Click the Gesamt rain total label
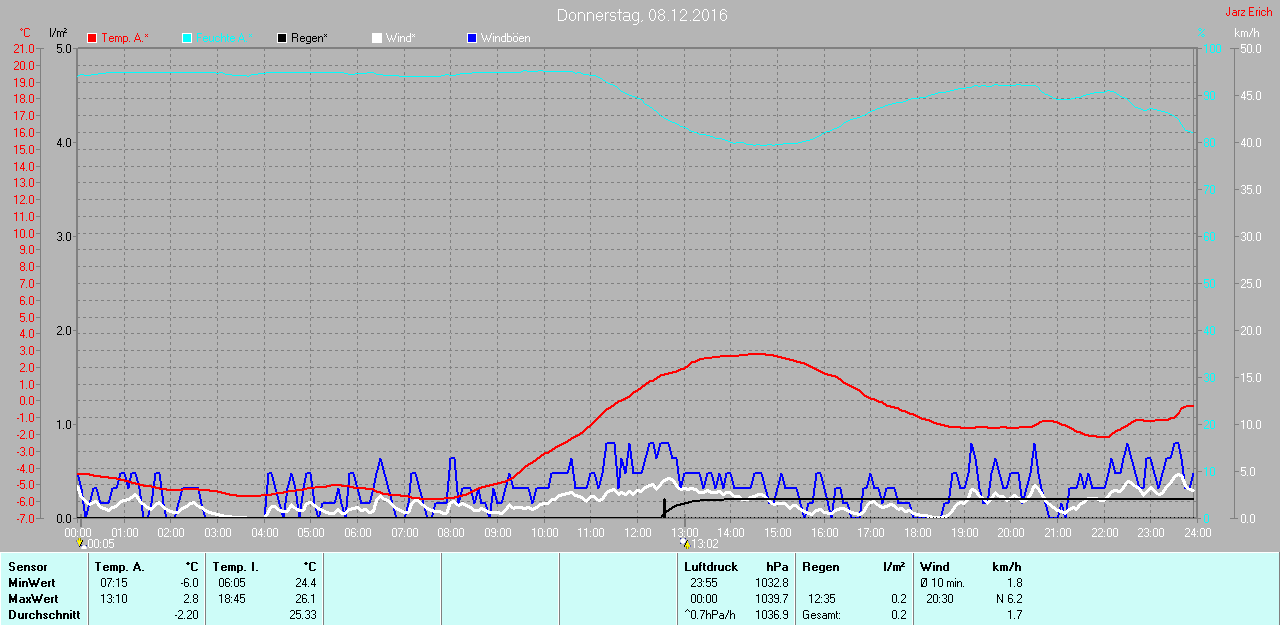Image resolution: width=1280 pixels, height=625 pixels. point(822,615)
